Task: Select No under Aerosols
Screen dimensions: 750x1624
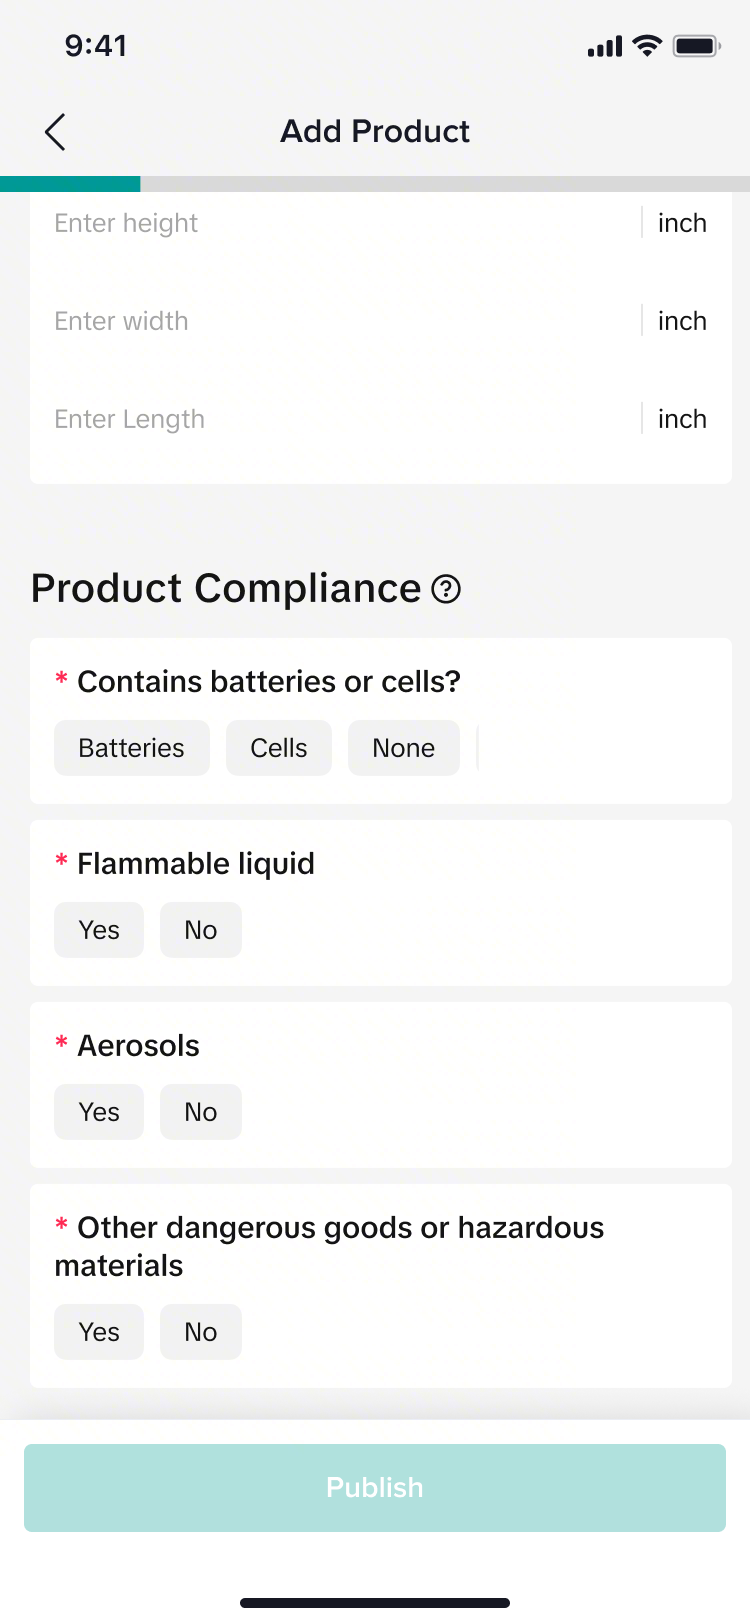Action: pyautogui.click(x=201, y=1112)
